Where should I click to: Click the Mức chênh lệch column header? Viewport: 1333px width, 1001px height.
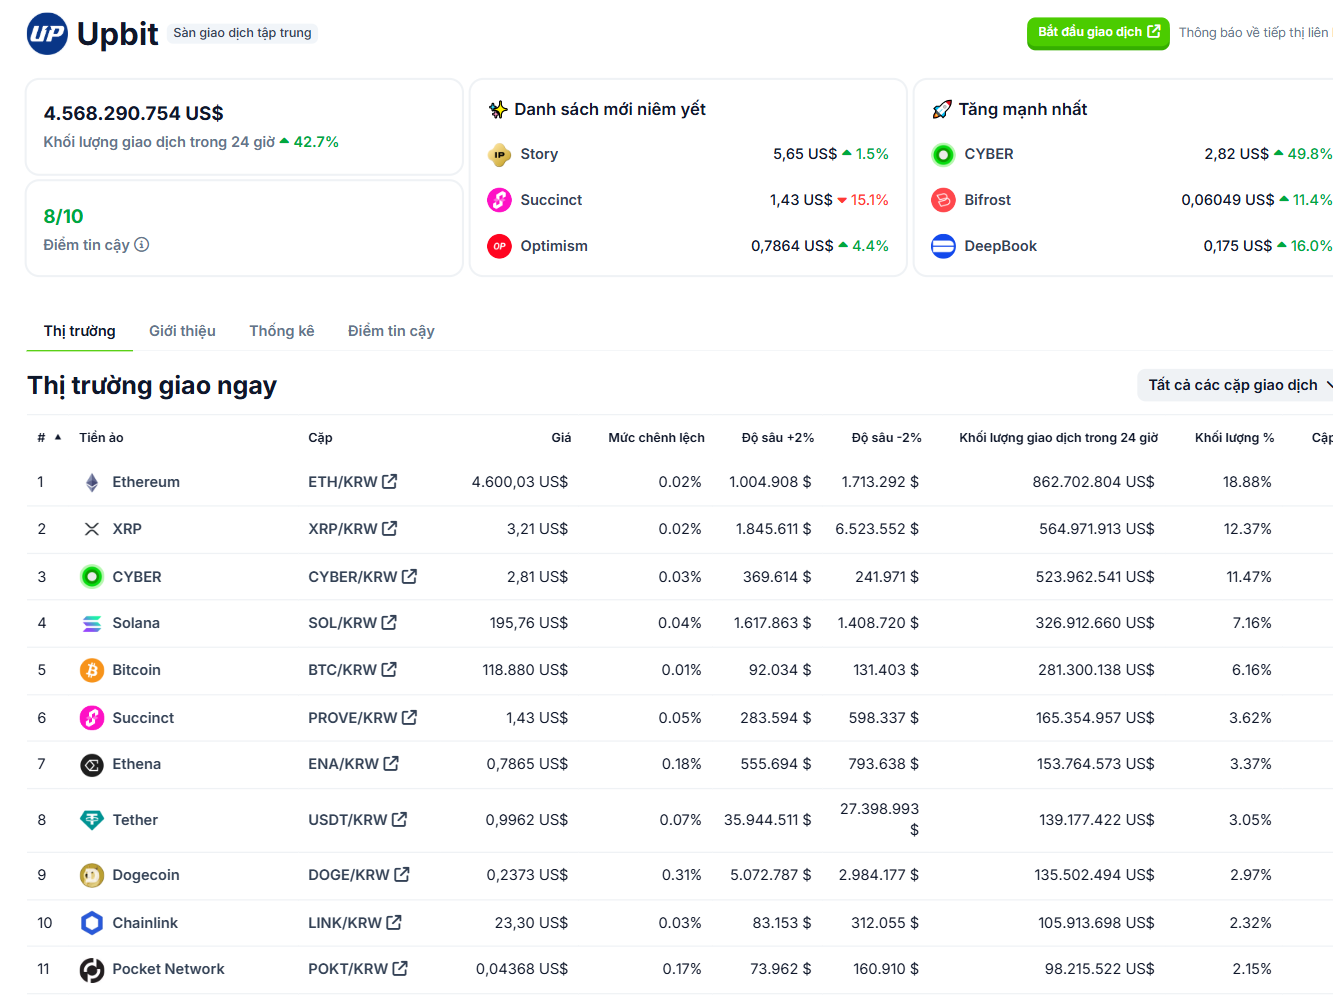(x=656, y=438)
